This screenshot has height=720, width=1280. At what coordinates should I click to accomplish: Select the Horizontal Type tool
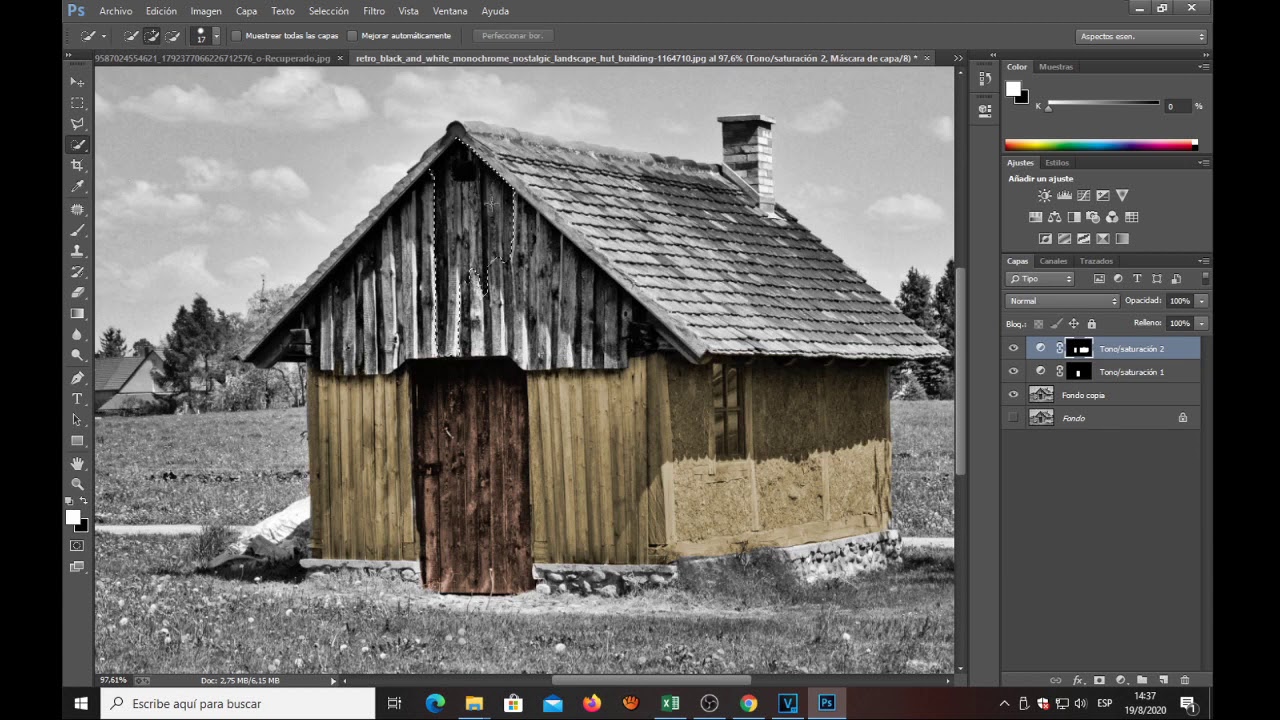(x=77, y=399)
